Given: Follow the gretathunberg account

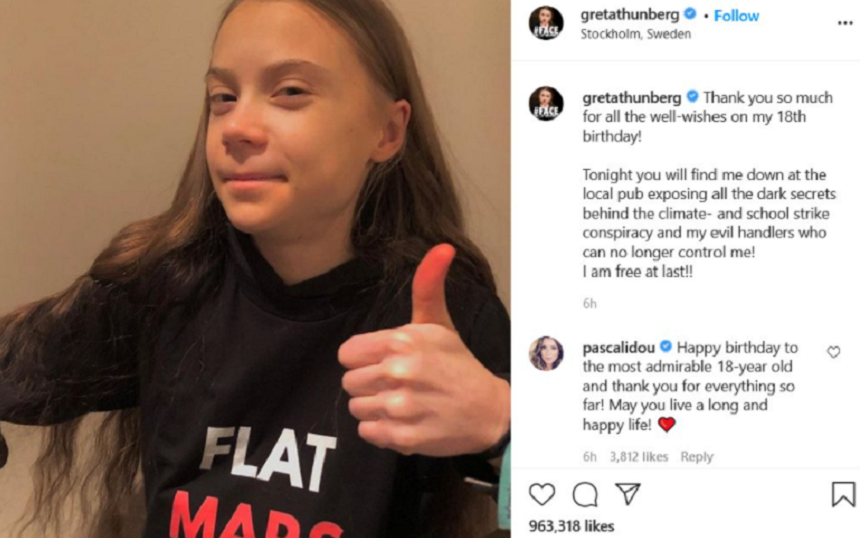Looking at the screenshot, I should pos(736,16).
